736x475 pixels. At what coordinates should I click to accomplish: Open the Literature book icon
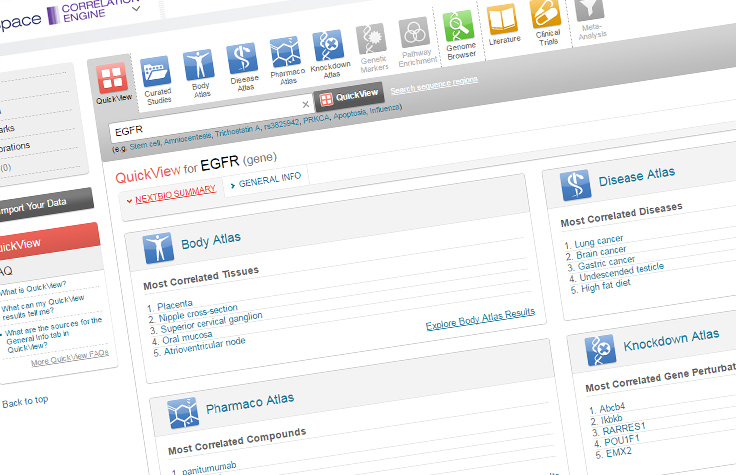(503, 21)
